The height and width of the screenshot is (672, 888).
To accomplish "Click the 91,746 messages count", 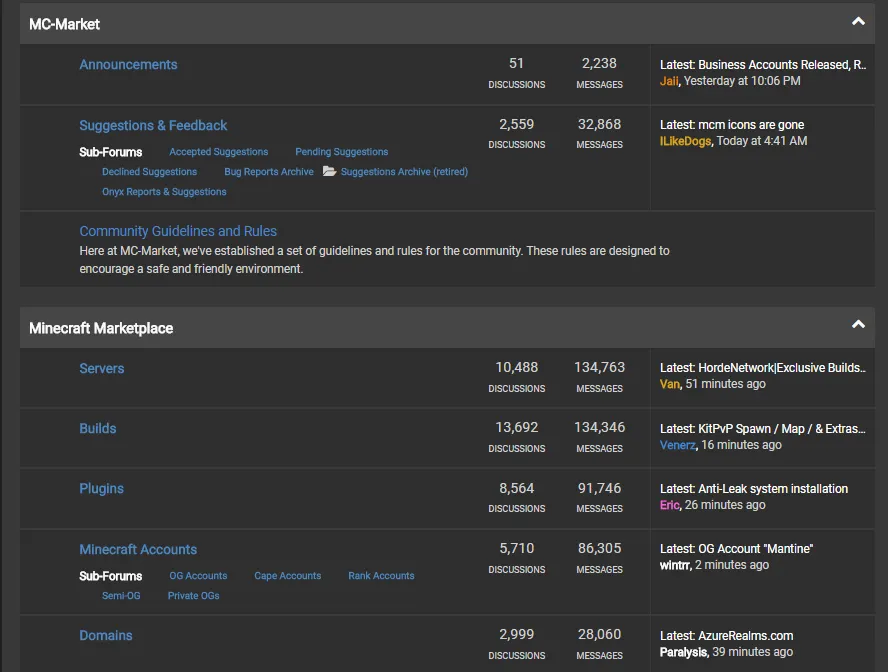I will [x=599, y=488].
